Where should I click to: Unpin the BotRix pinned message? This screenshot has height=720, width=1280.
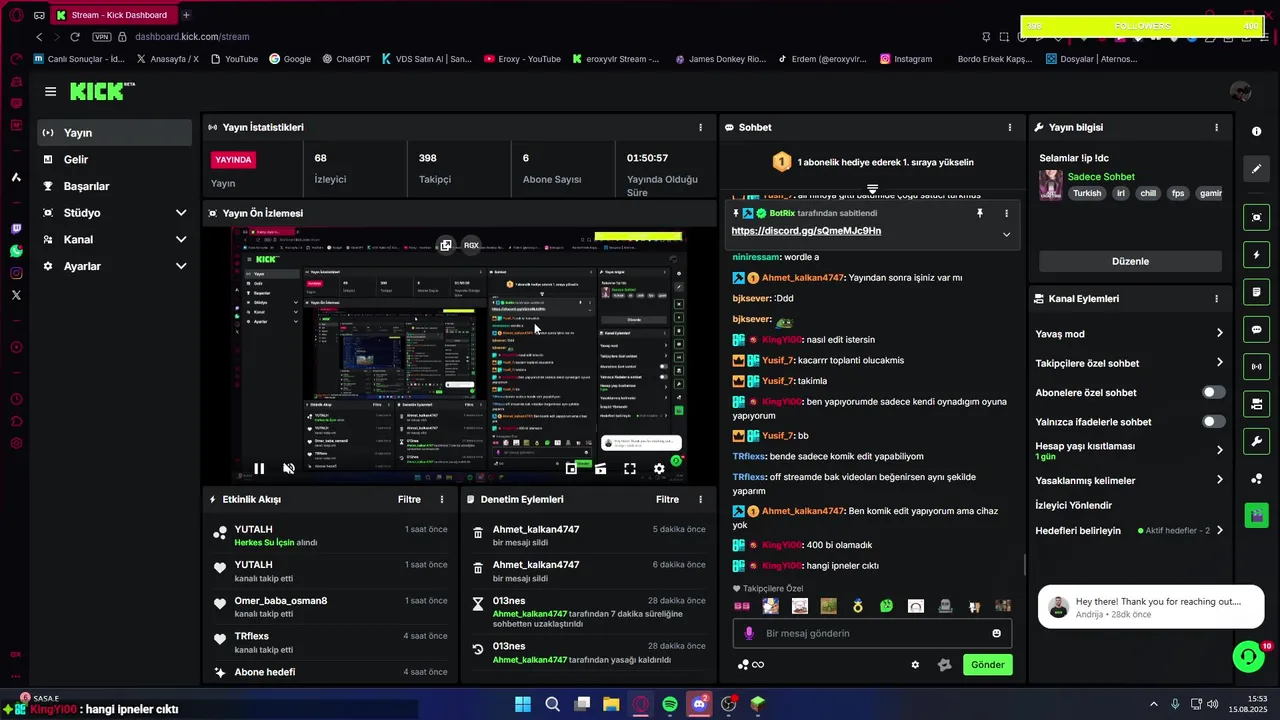(980, 213)
